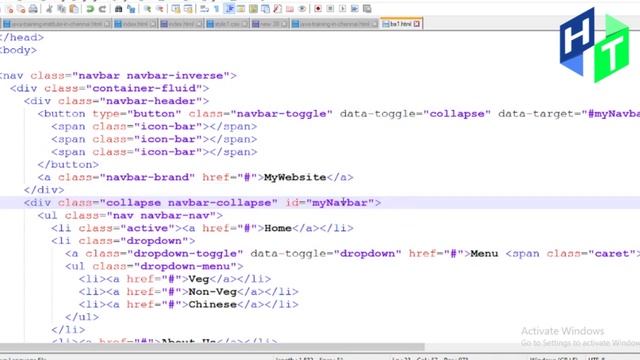
Task: Click the "caret" class value
Action: pos(612,254)
